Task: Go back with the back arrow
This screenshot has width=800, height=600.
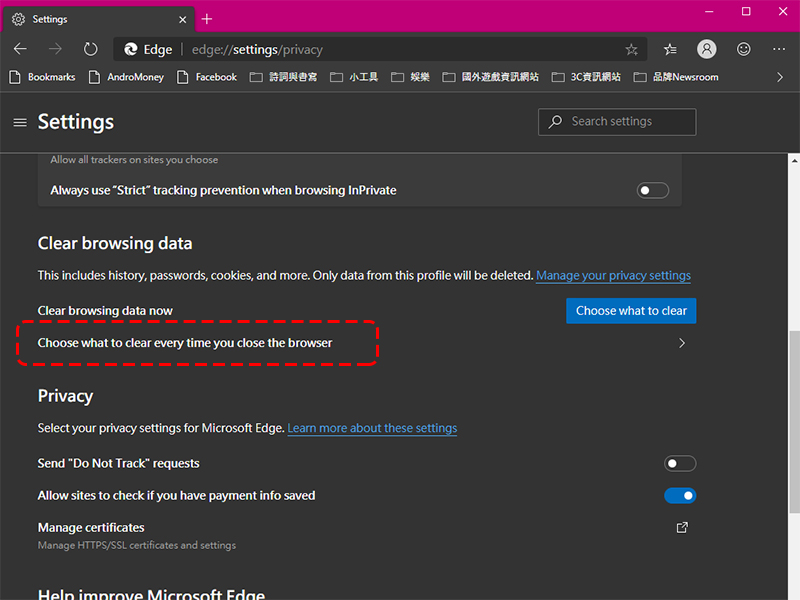Action: coord(20,49)
